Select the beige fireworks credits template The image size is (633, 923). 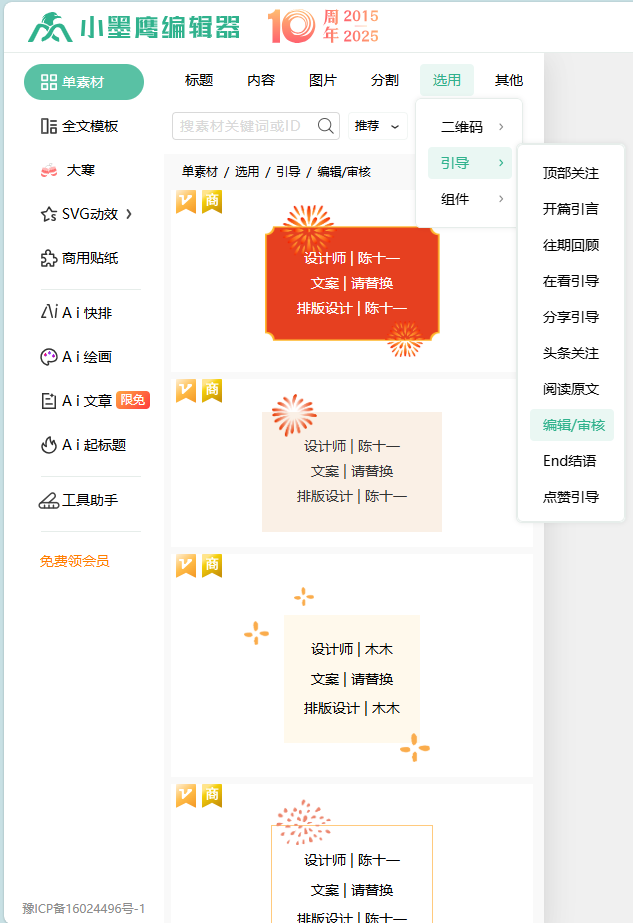(352, 463)
